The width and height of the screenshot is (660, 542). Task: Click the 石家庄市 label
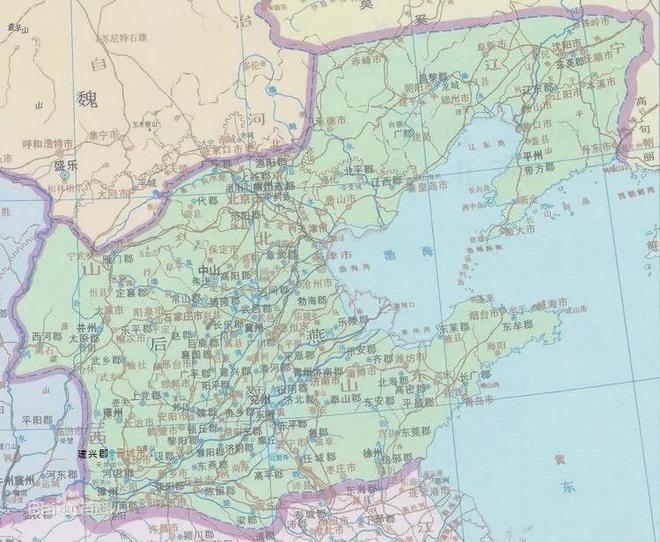pos(184,316)
